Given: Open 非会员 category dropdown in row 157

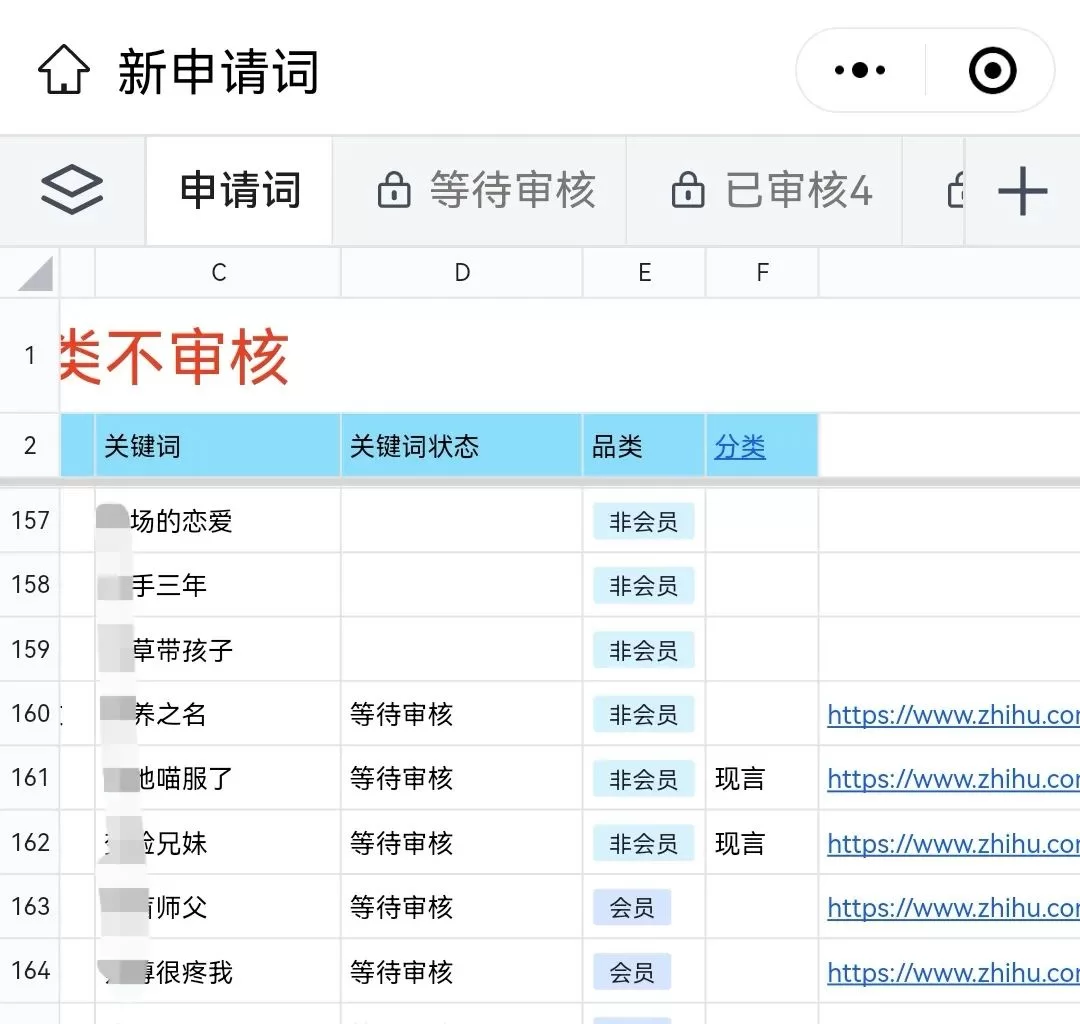Looking at the screenshot, I should coord(643,522).
